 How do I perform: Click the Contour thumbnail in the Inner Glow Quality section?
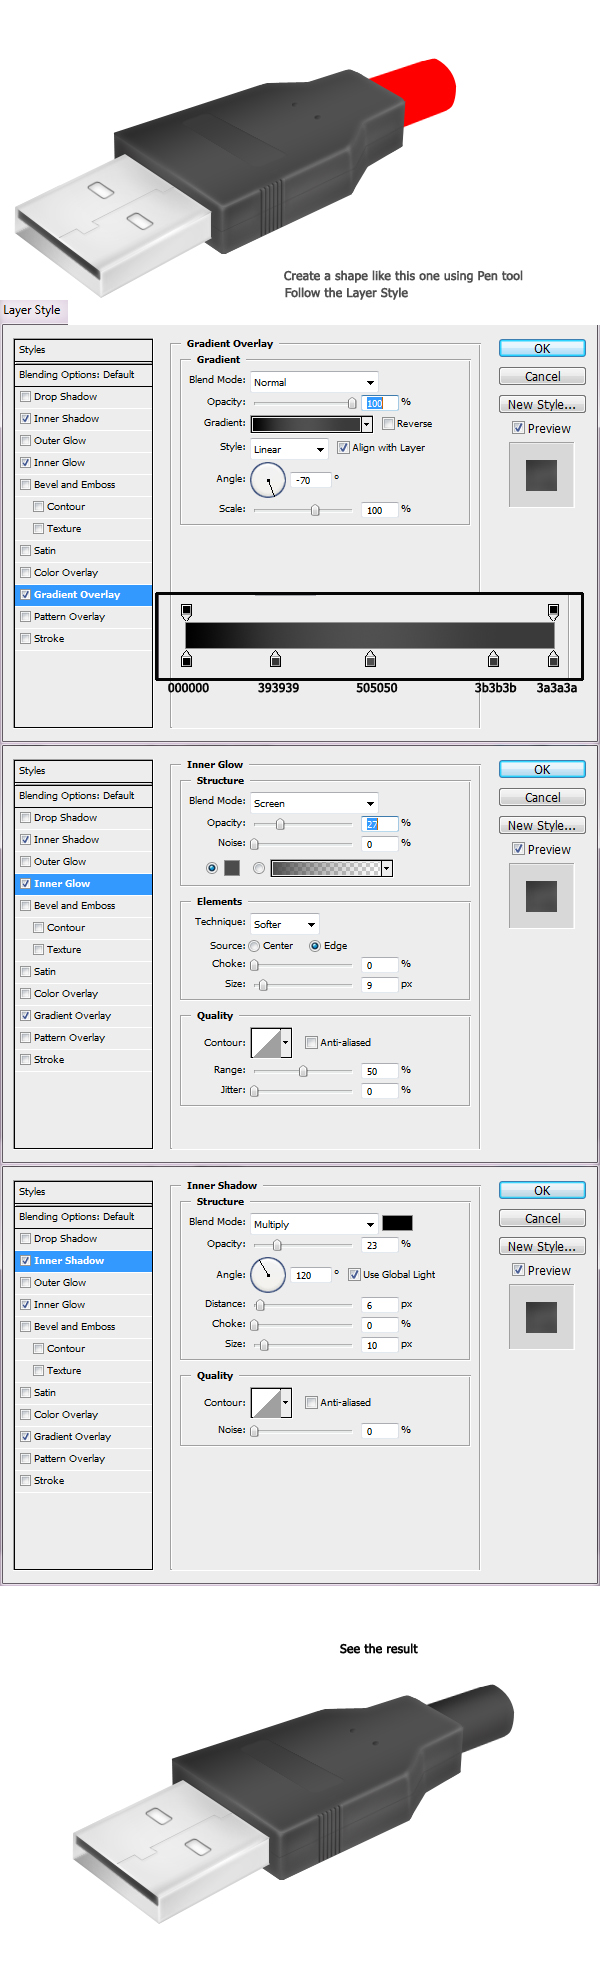point(266,1043)
